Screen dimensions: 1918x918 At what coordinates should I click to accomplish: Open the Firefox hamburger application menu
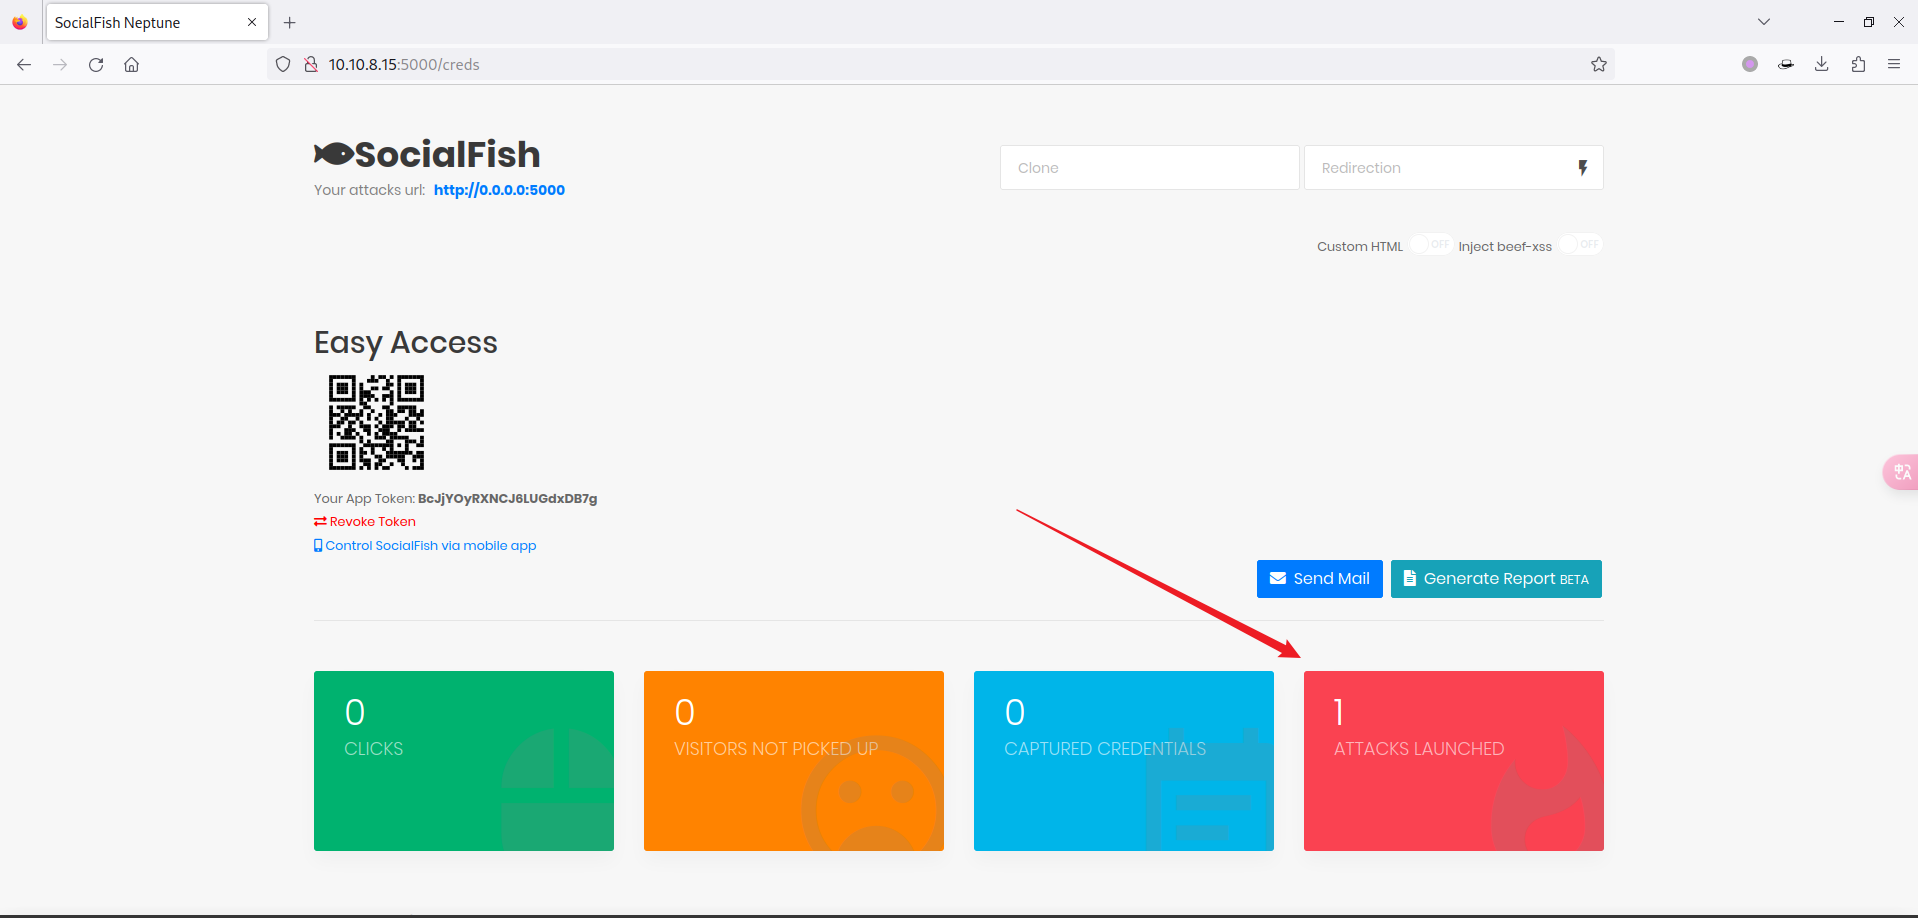[x=1894, y=64]
